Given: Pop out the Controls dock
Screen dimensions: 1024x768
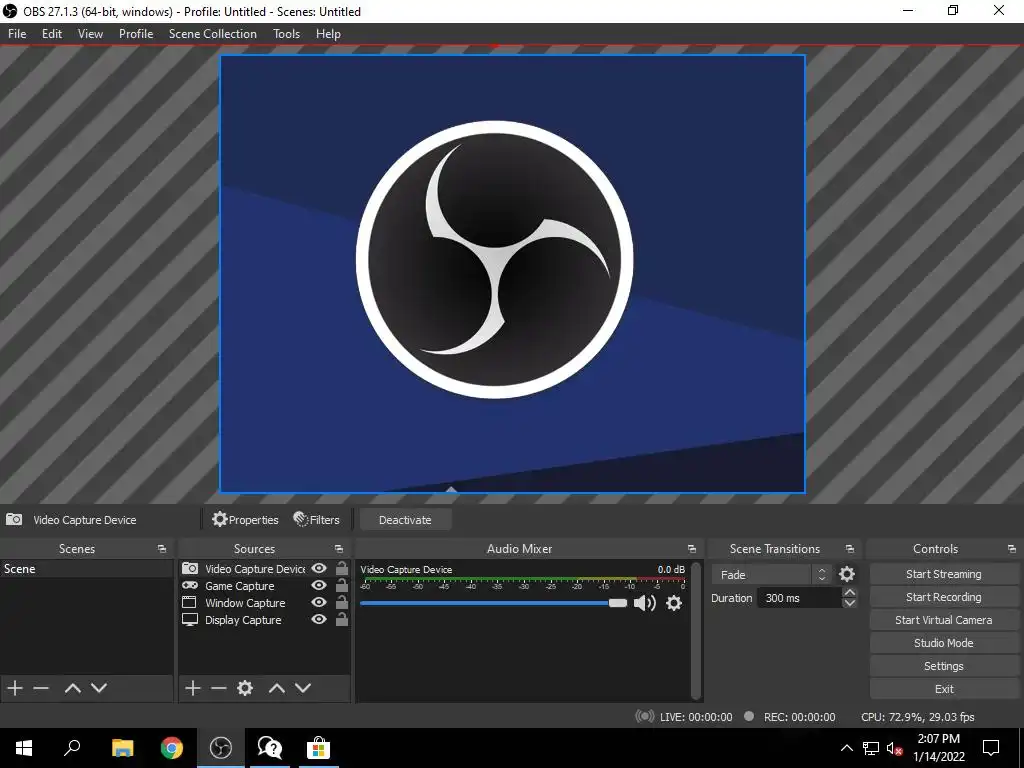Looking at the screenshot, I should [x=1012, y=549].
